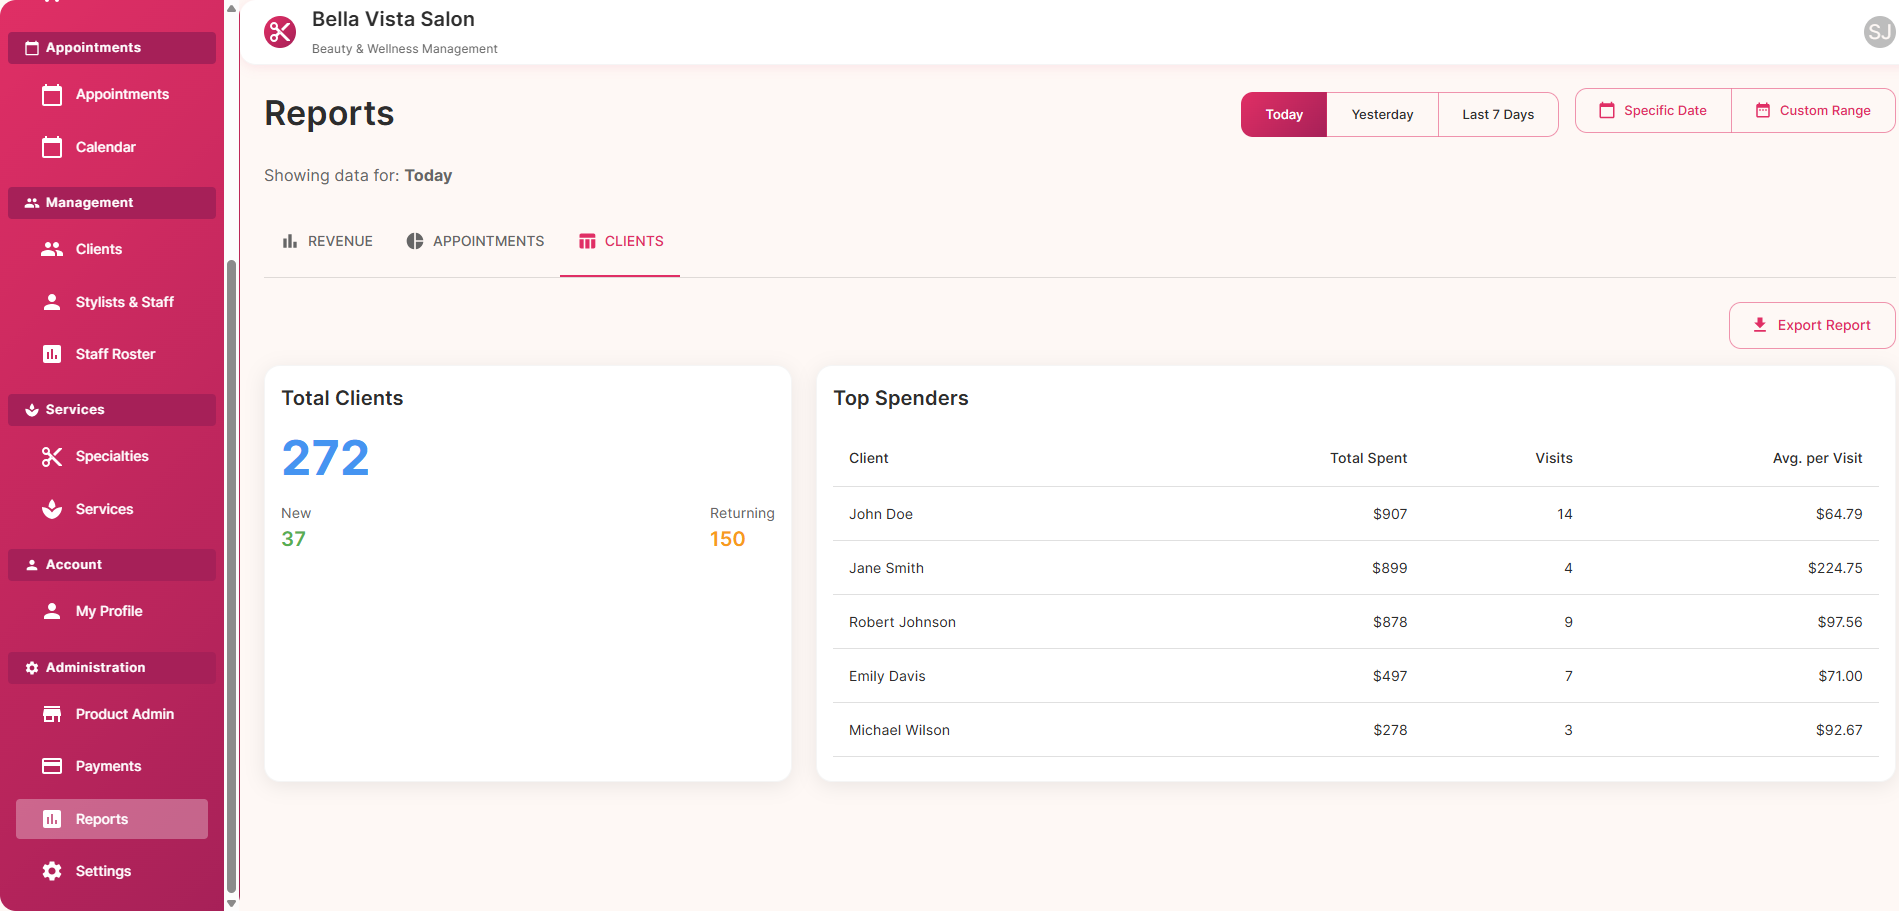Open the Staff Roster page
Screen dimensions: 1899x911
tap(115, 354)
